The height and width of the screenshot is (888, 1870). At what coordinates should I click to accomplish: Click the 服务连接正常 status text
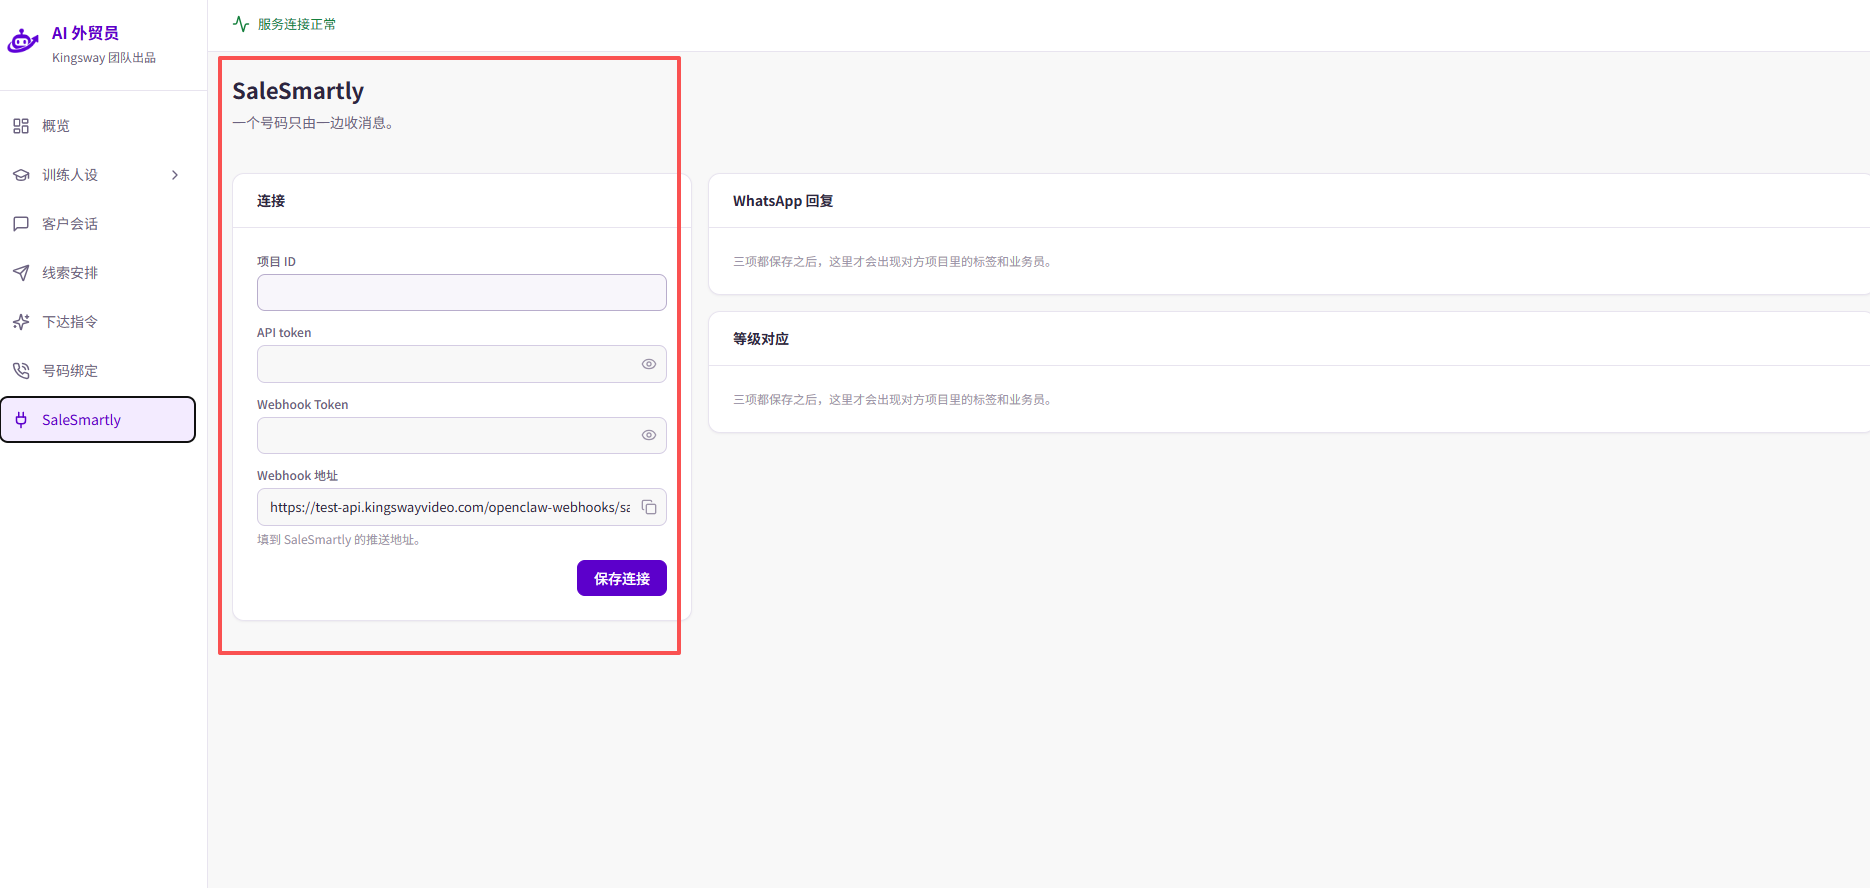[x=297, y=24]
